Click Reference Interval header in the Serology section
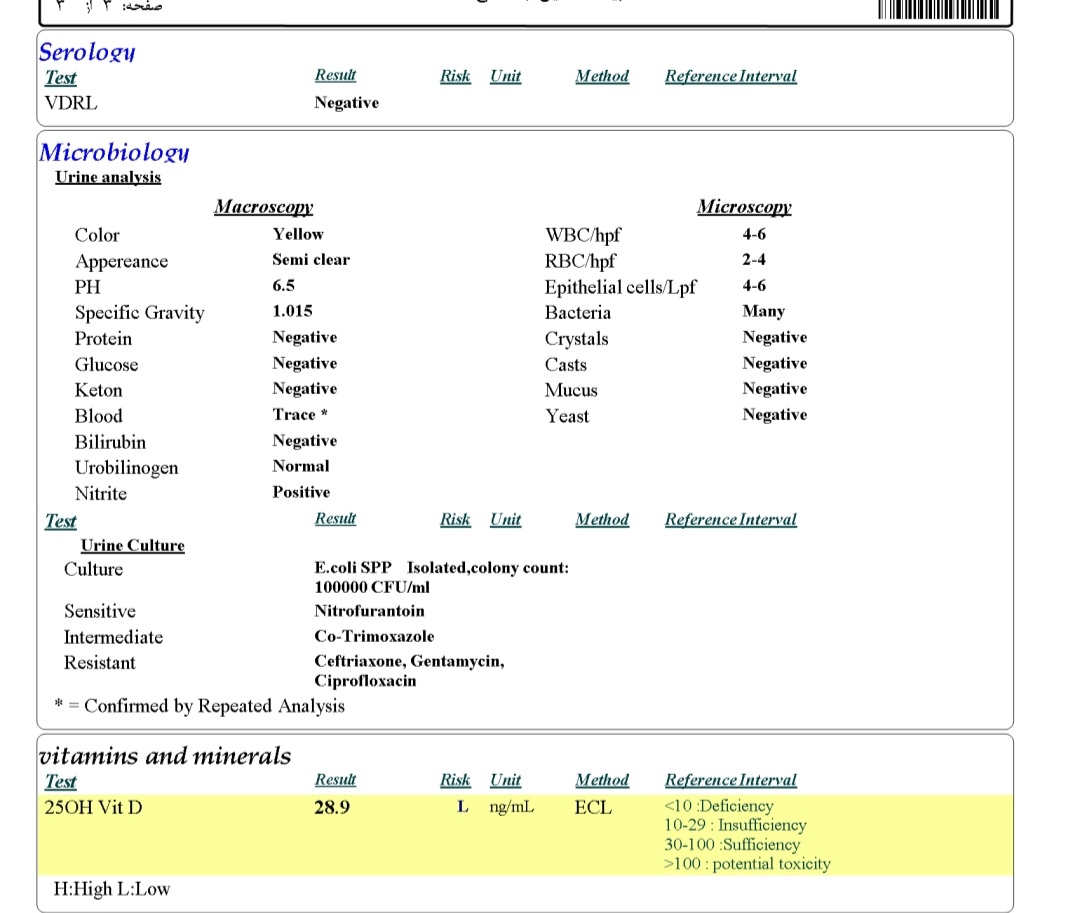The height and width of the screenshot is (913, 1080). (x=731, y=76)
